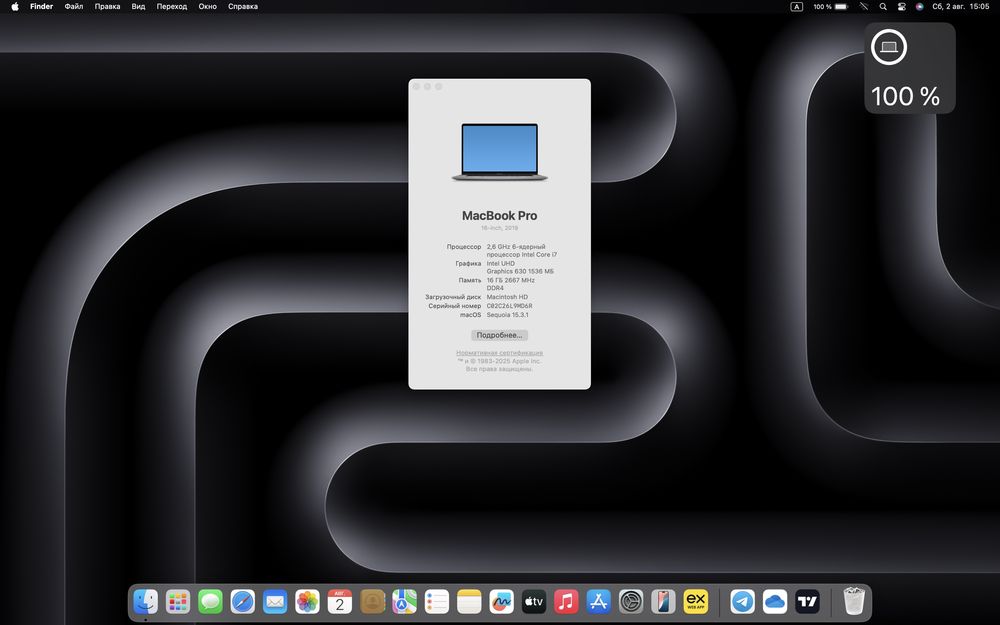Launch Telegram from the Dock
1000x625 pixels.
[x=742, y=601]
